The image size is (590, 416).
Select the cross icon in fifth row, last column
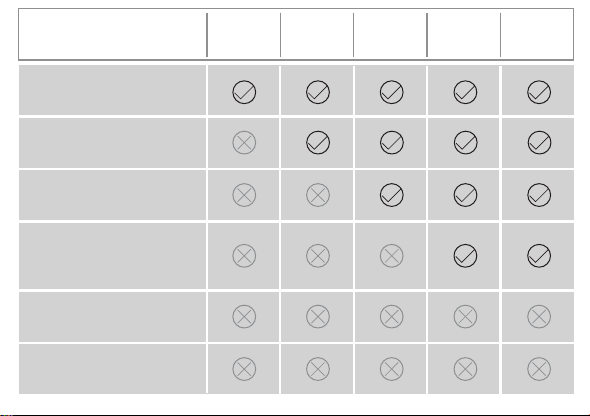point(539,316)
